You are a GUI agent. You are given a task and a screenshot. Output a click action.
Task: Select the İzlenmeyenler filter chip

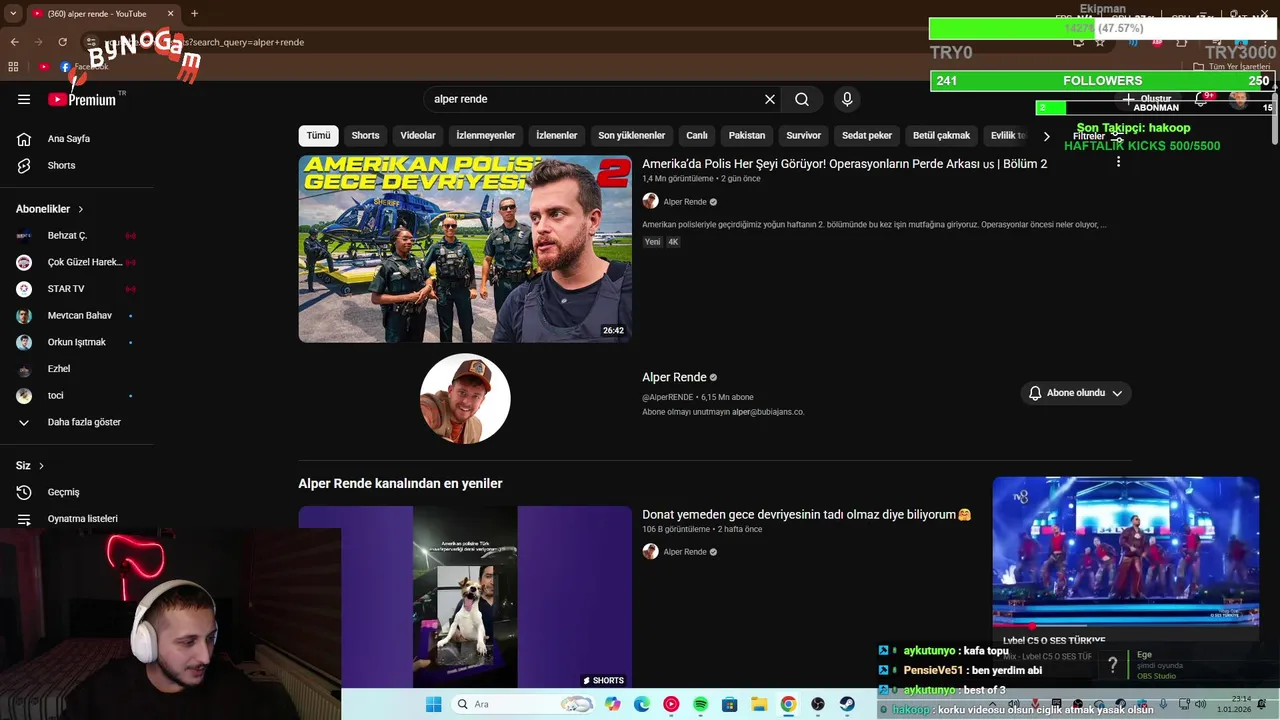coord(486,136)
